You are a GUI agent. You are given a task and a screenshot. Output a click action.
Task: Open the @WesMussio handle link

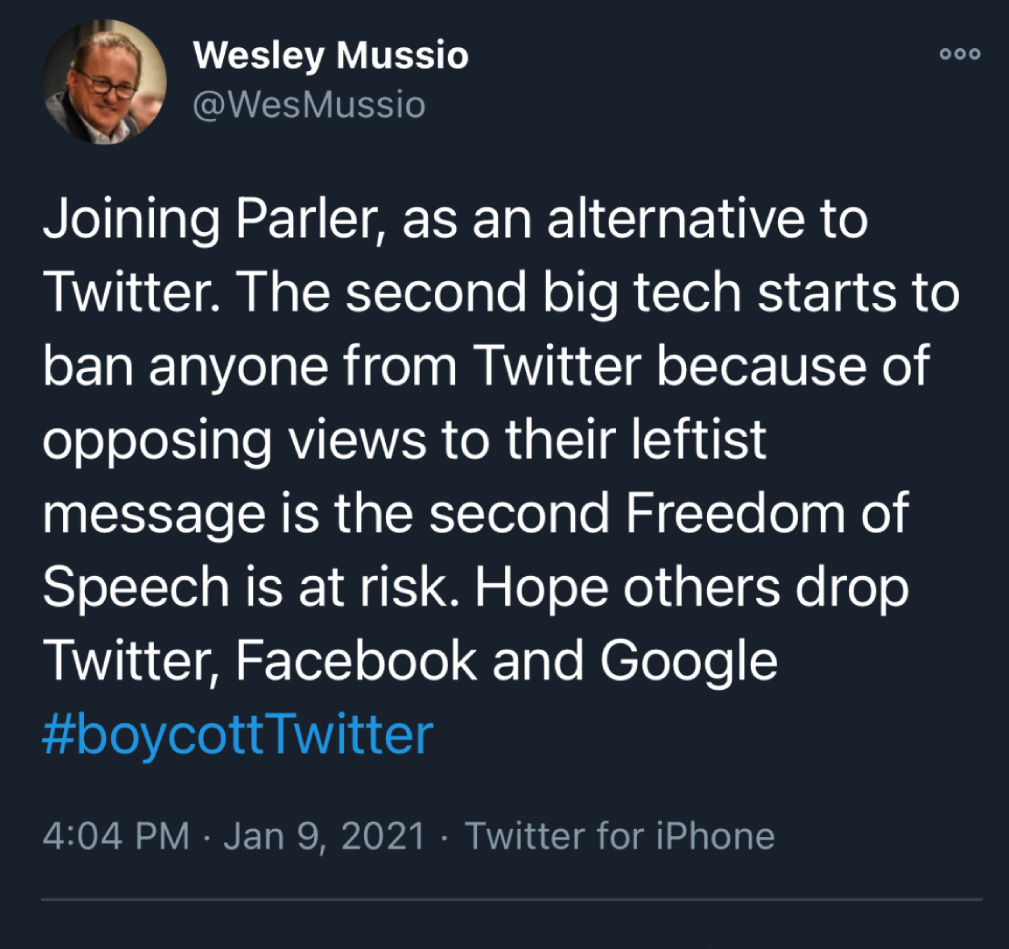[x=309, y=104]
